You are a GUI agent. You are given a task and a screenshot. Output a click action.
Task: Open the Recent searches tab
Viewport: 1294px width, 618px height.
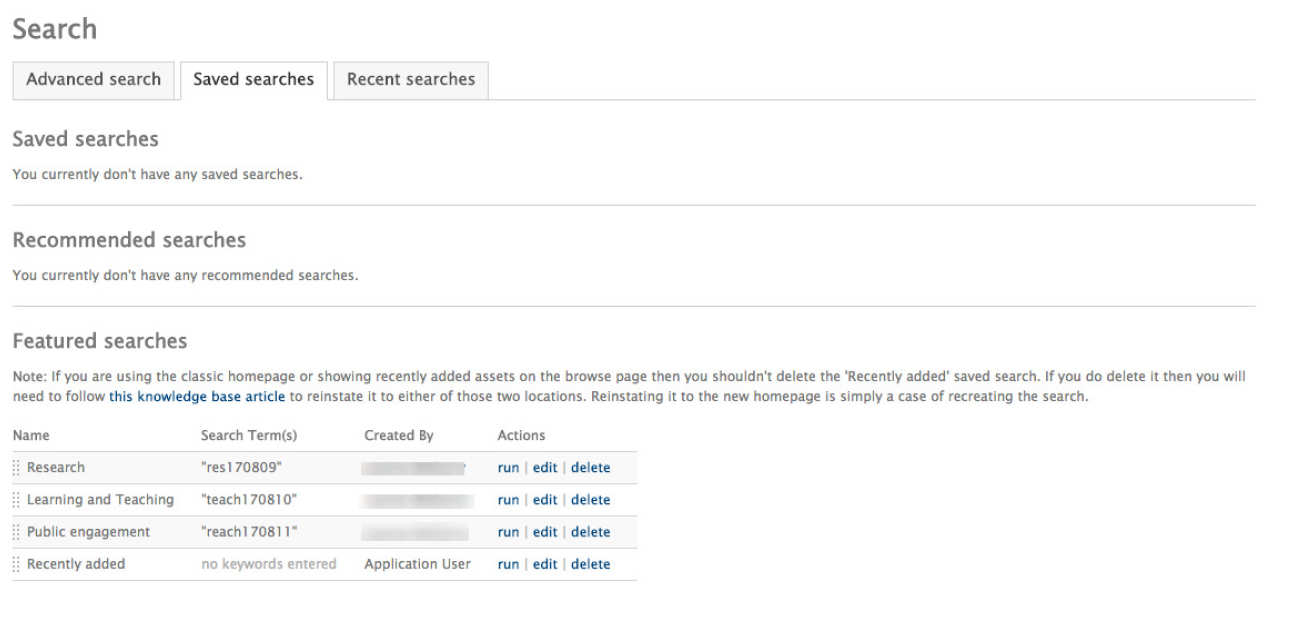(x=410, y=80)
